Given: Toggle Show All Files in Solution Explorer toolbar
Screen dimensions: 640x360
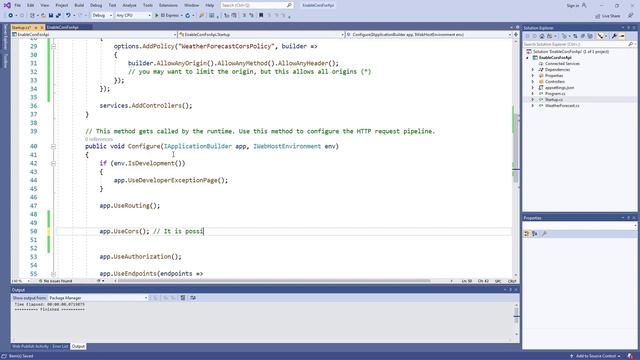Looking at the screenshot, I should (590, 36).
